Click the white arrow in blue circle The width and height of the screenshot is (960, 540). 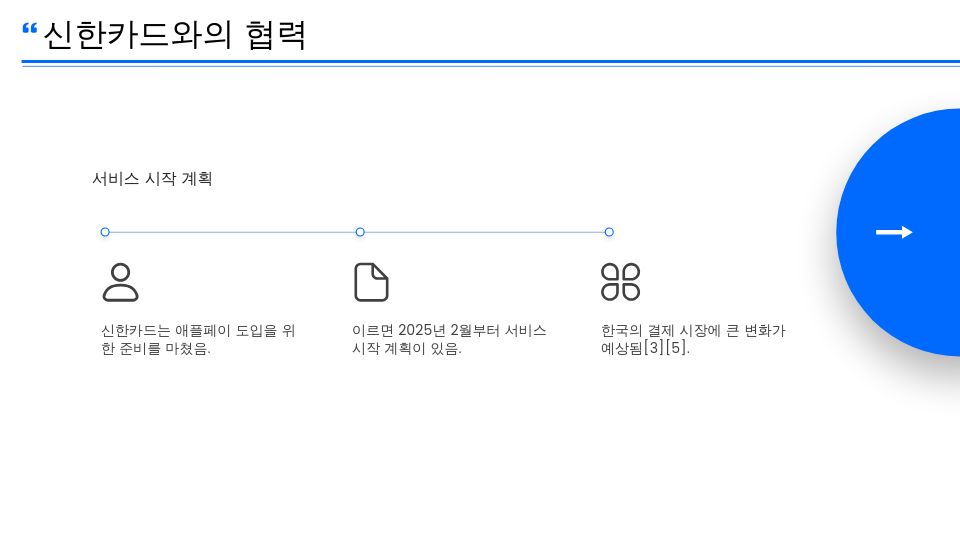pyautogui.click(x=894, y=232)
